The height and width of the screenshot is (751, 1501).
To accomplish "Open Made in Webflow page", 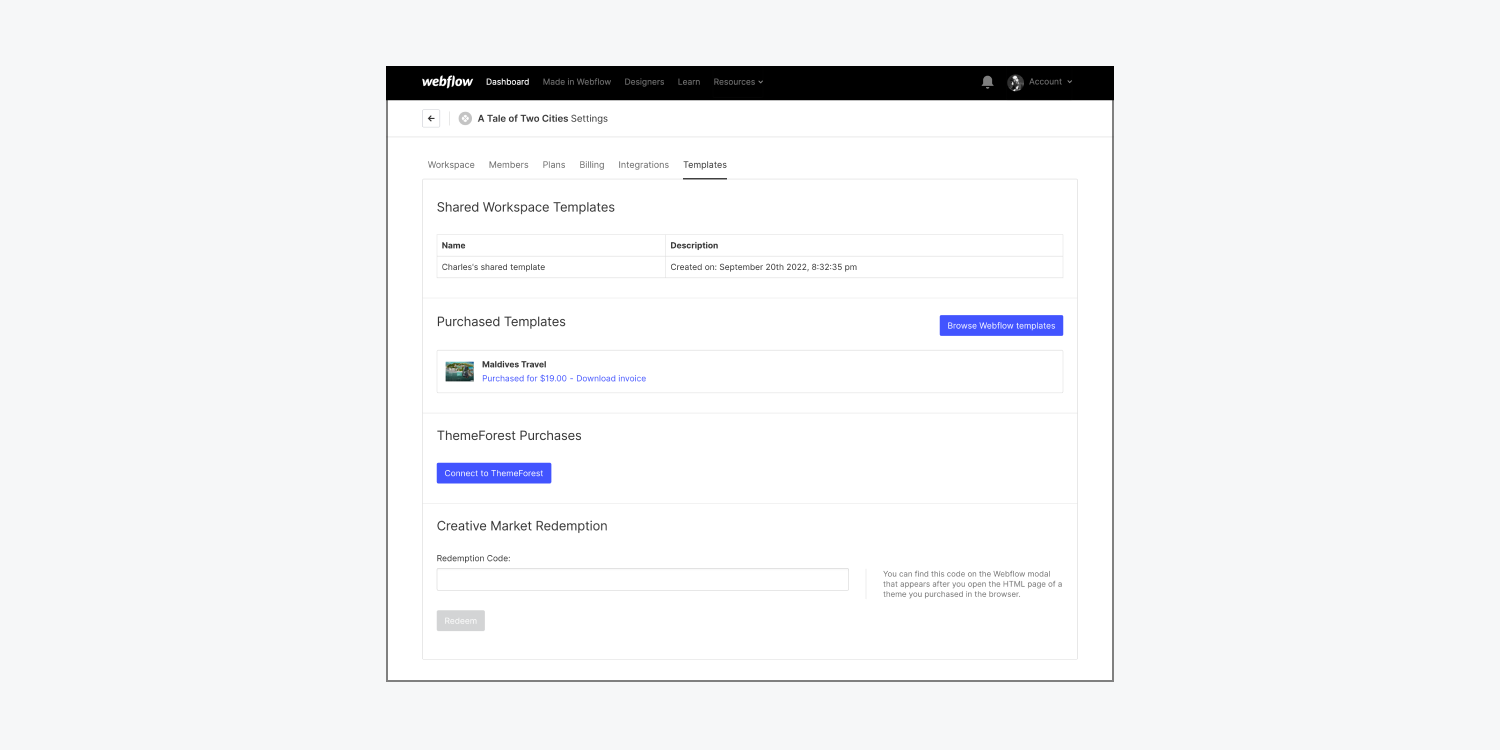I will point(577,82).
